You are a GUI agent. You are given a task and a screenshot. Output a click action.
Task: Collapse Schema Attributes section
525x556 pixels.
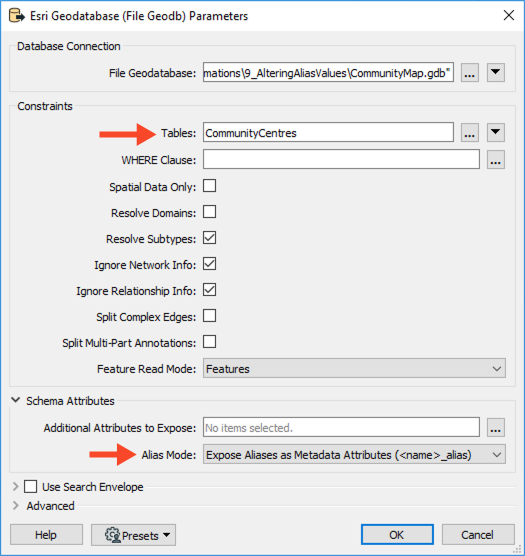[x=15, y=400]
